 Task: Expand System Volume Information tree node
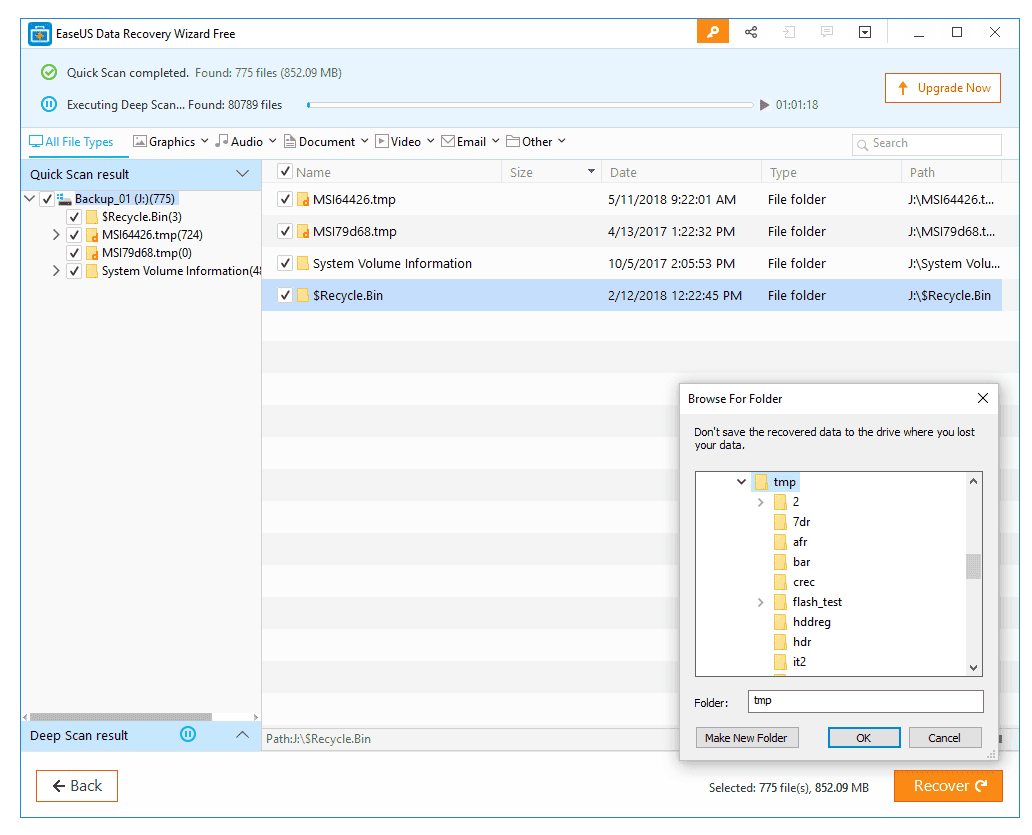(x=56, y=271)
